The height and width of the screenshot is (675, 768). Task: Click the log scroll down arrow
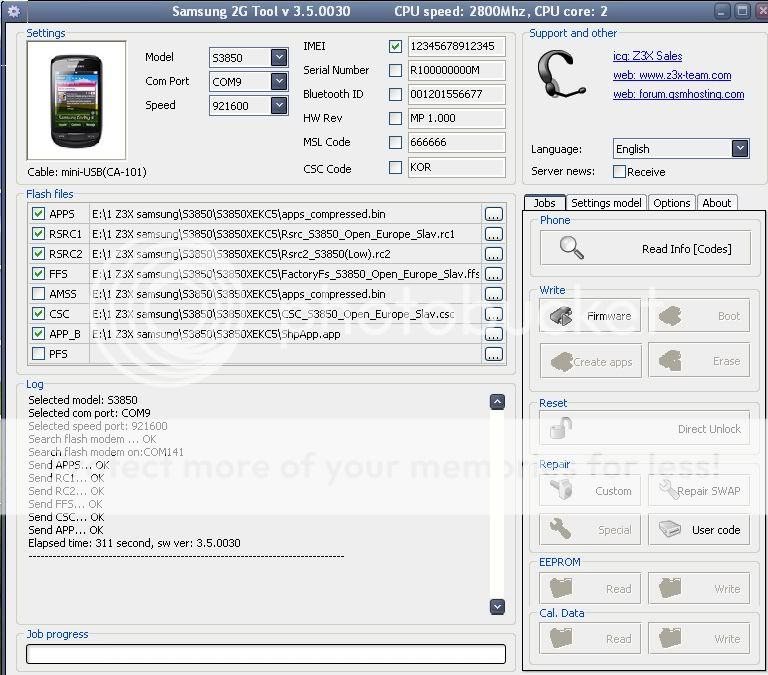click(497, 606)
